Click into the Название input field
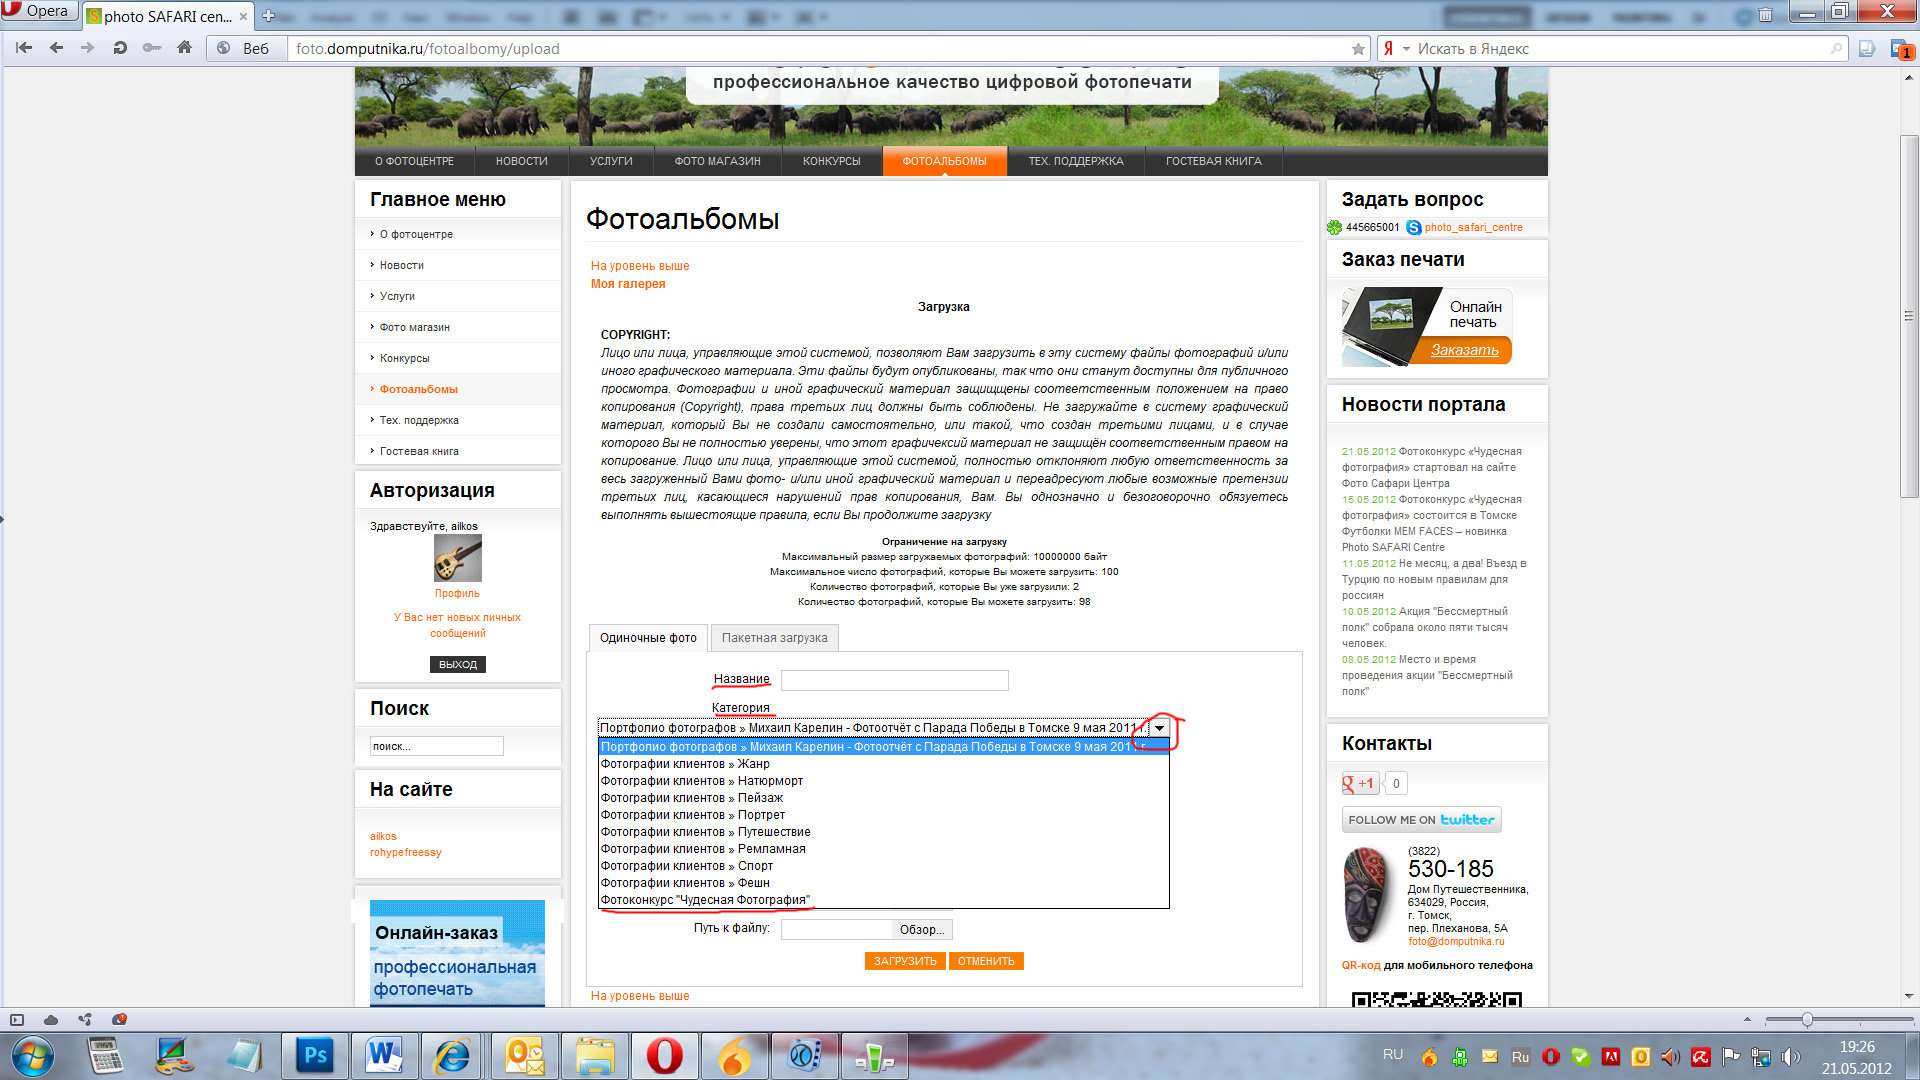Viewport: 1920px width, 1080px height. click(894, 681)
